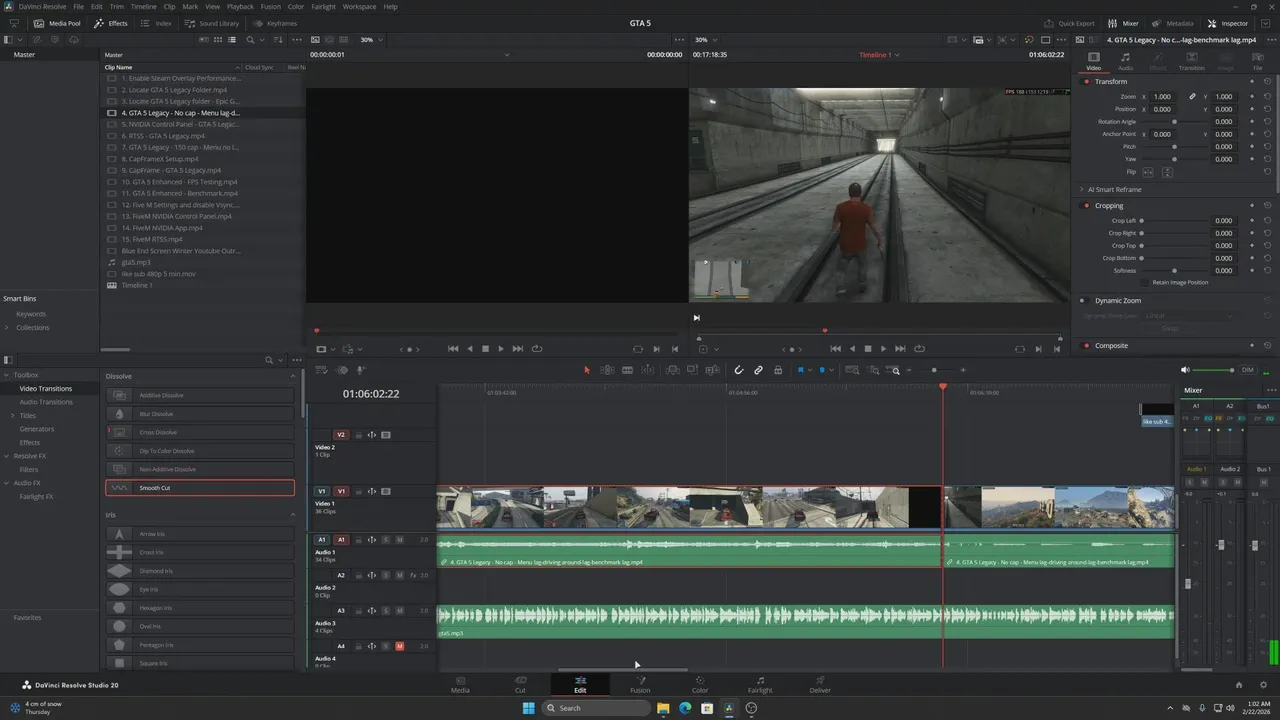Open the Sound Library panel
This screenshot has height=720, width=1280.
tap(212, 23)
